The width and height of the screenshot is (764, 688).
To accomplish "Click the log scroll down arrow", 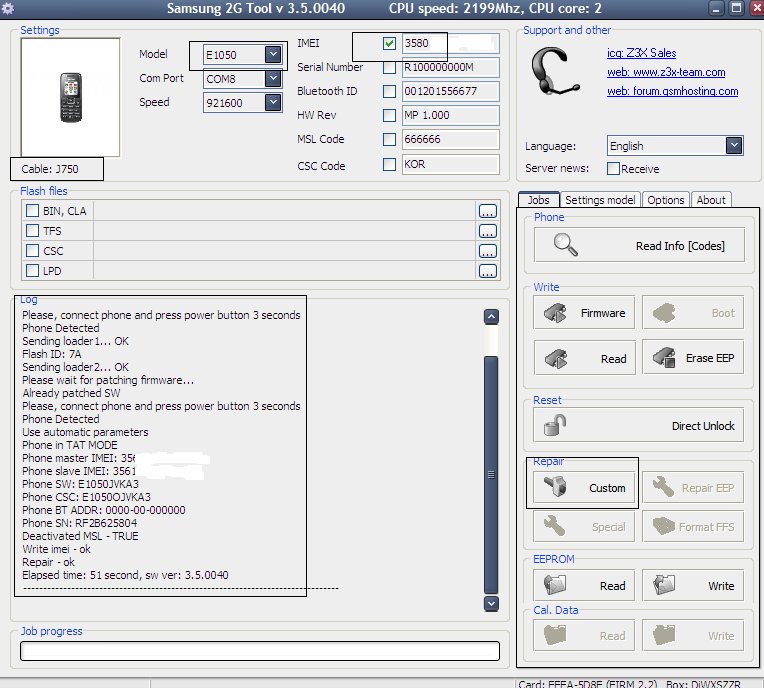I will pos(491,604).
